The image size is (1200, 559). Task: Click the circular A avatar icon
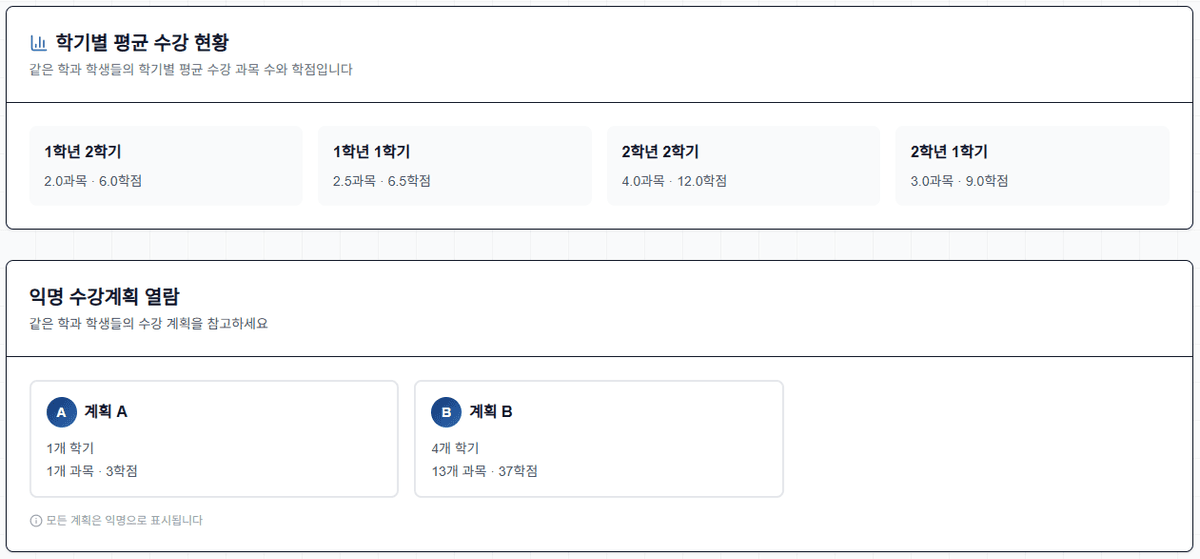[62, 412]
